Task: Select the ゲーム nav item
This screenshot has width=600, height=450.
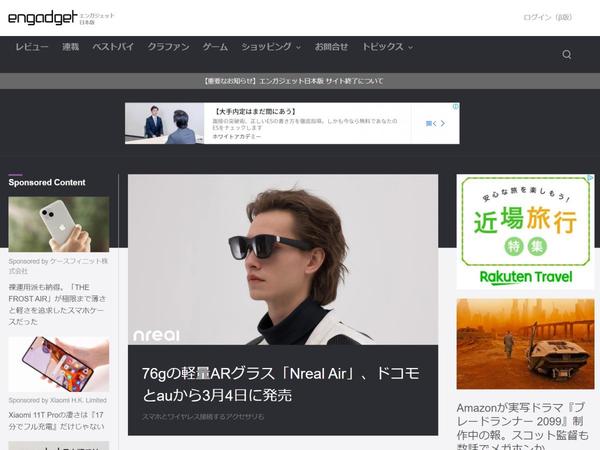Action: (215, 47)
